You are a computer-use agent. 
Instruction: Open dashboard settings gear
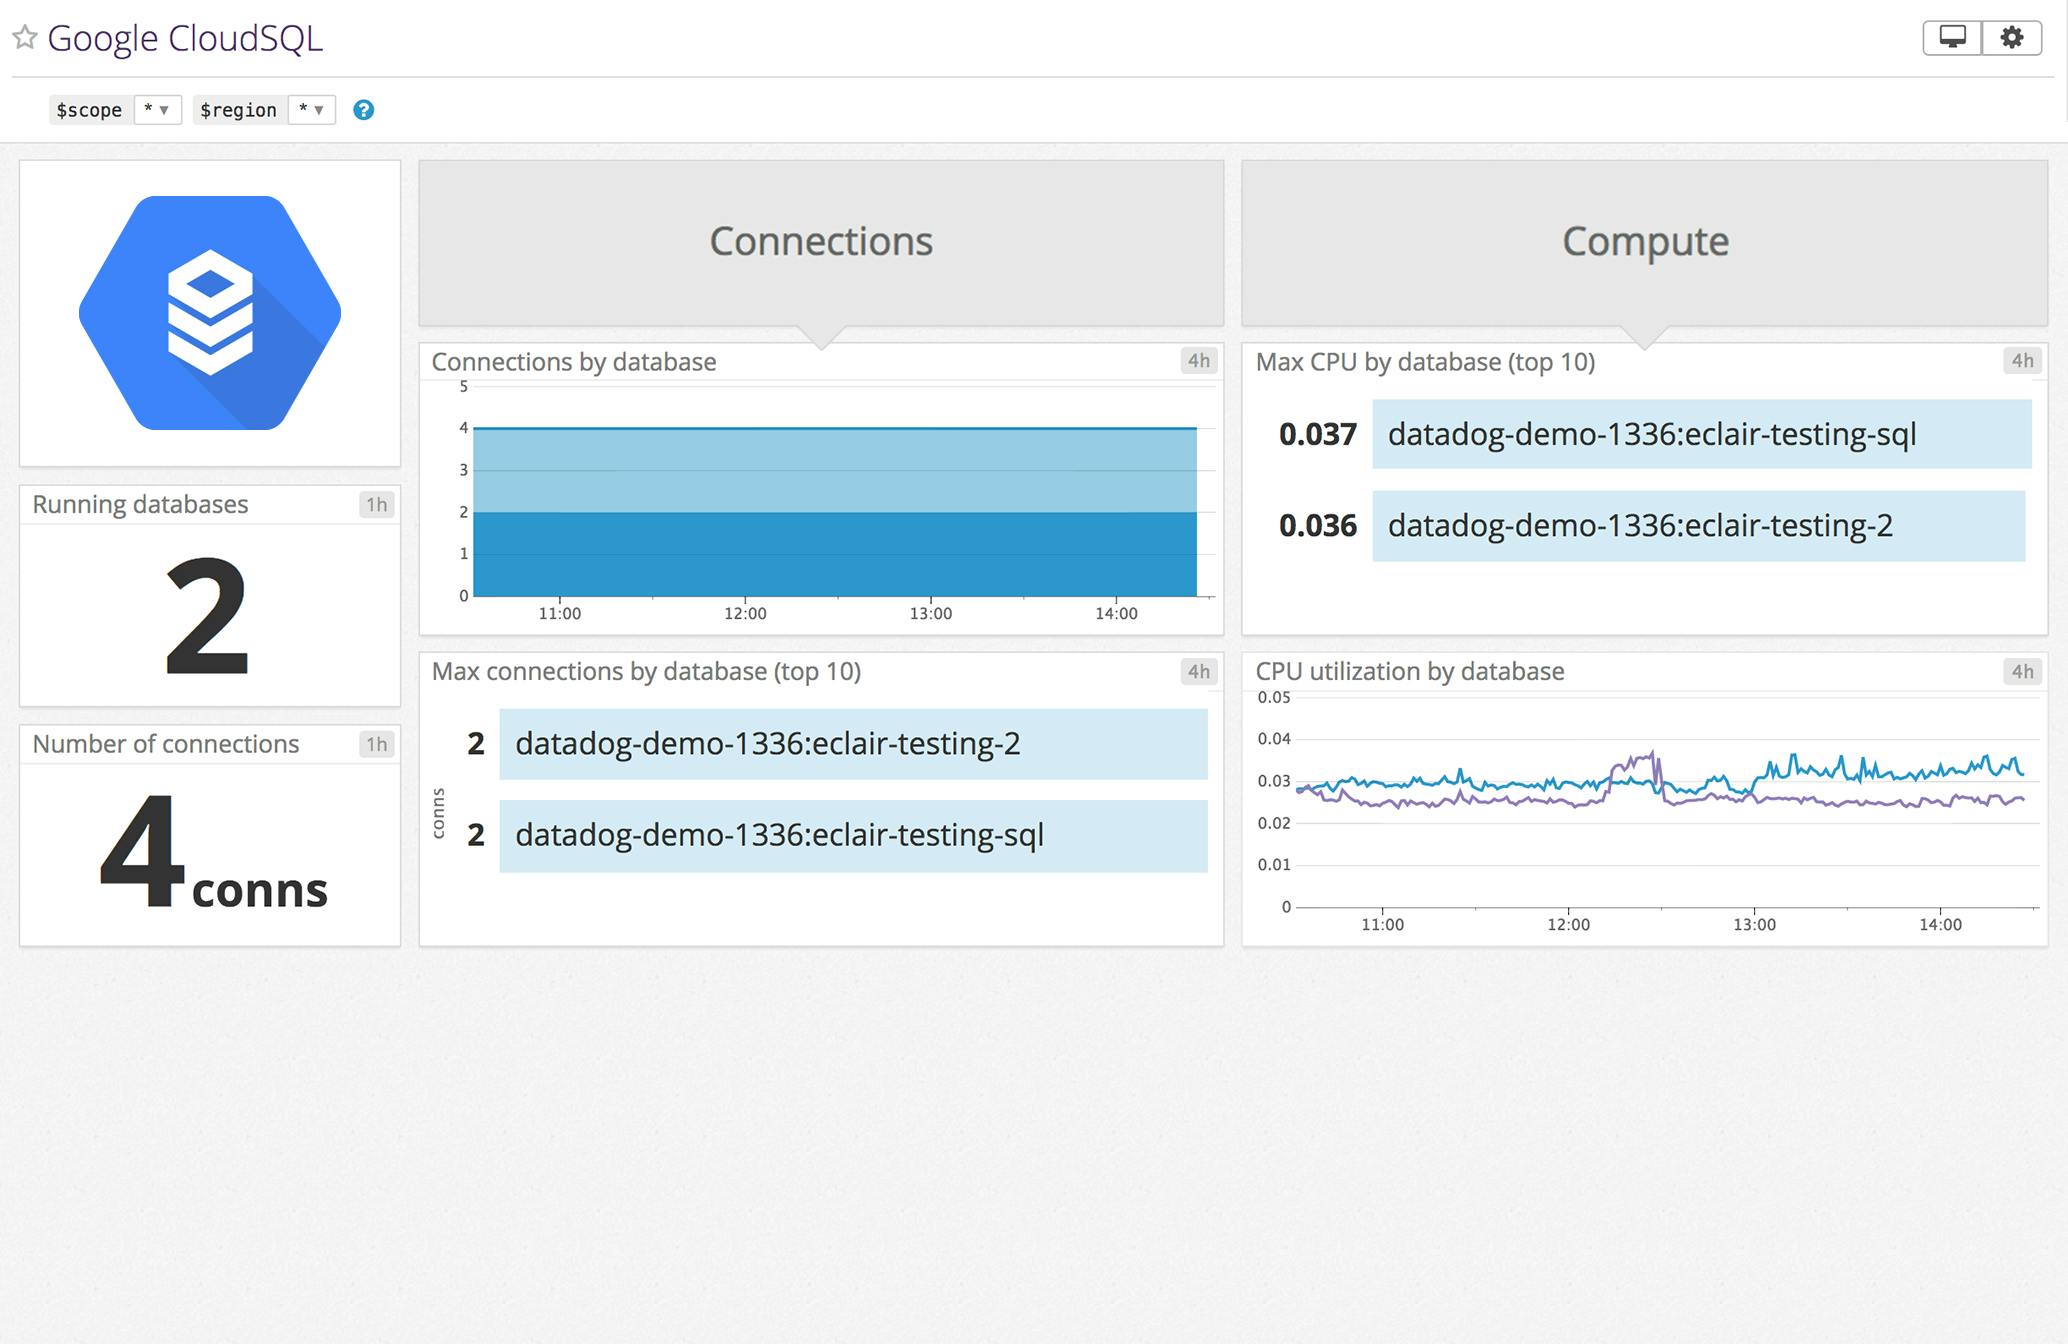(x=2012, y=38)
